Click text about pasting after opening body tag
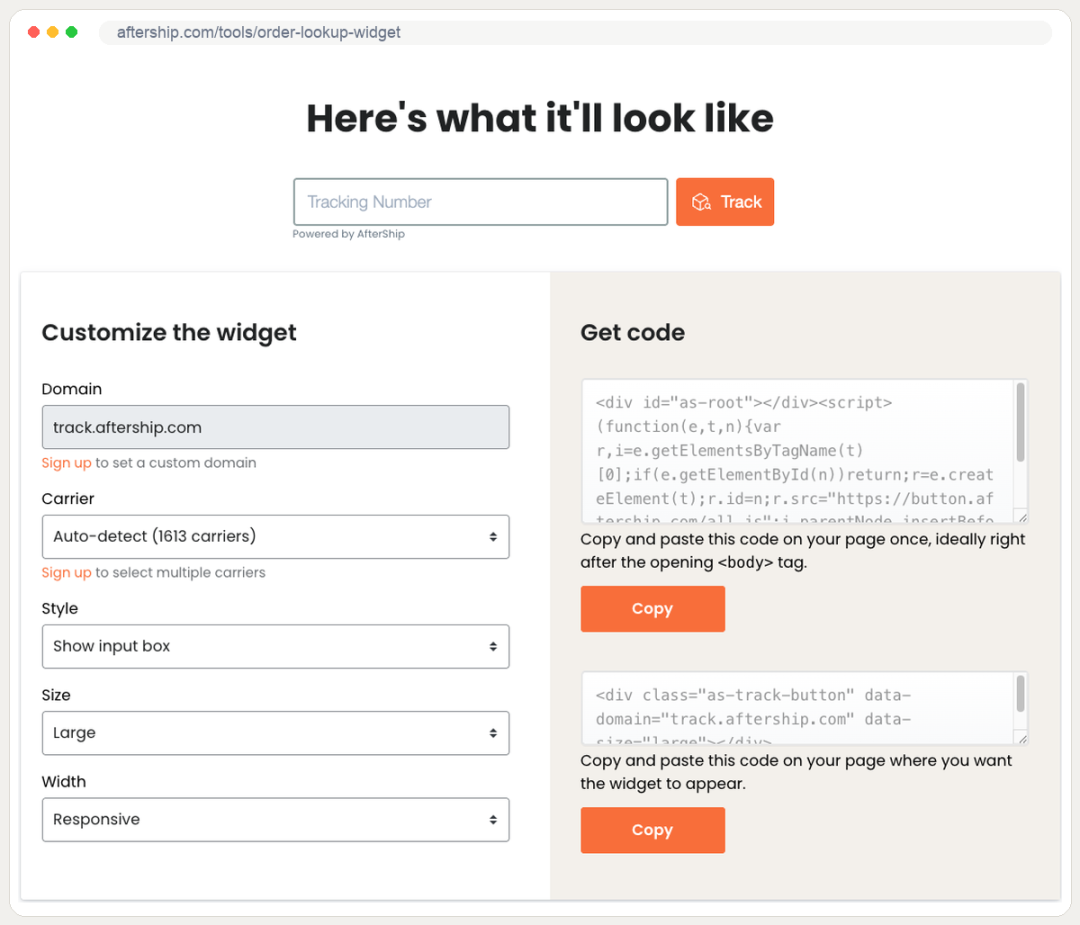 [x=802, y=551]
